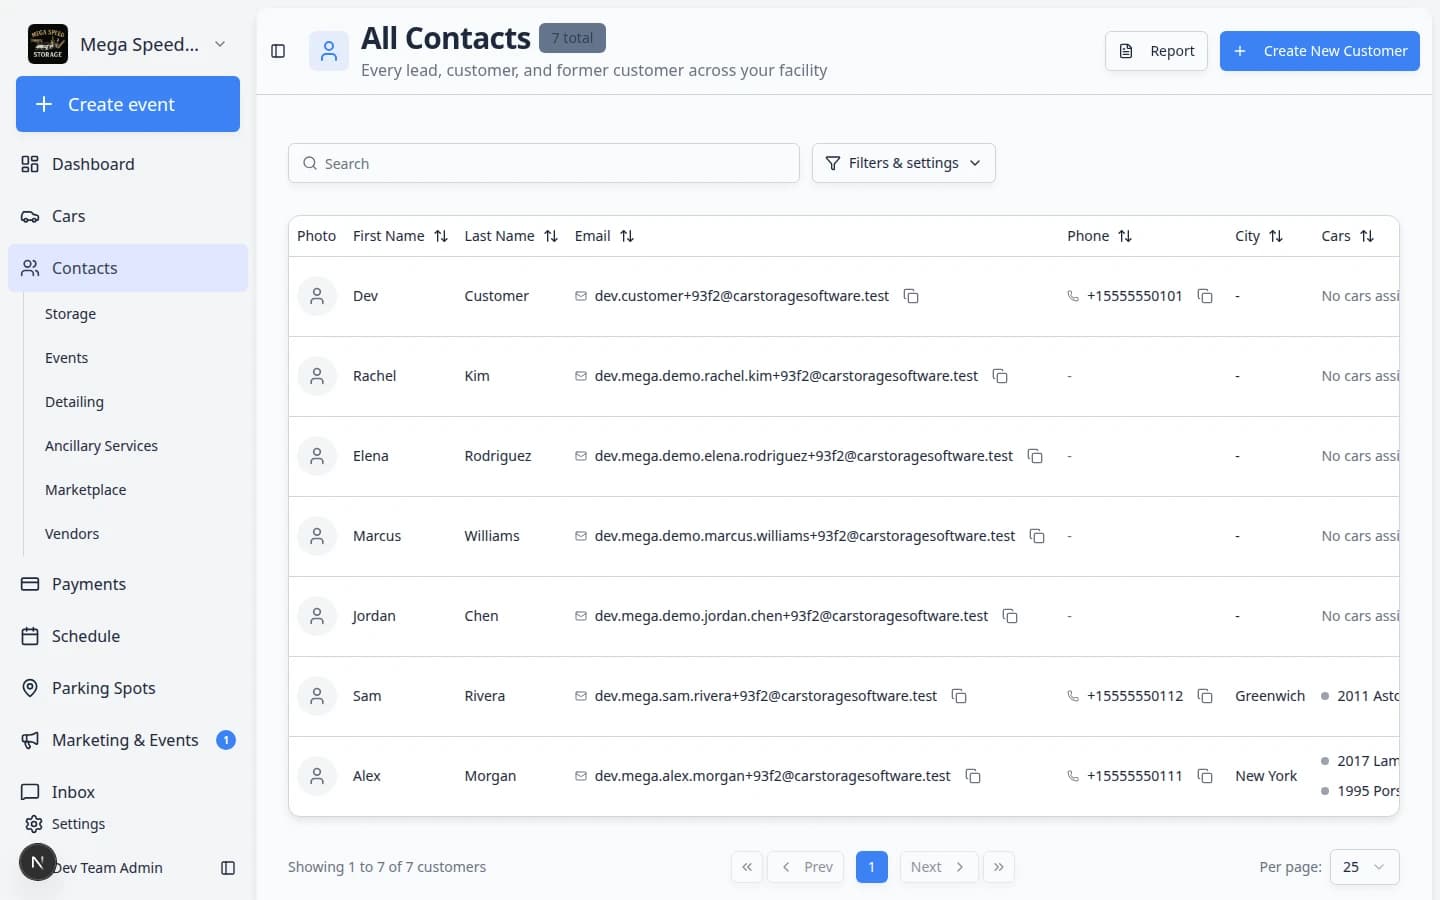
Task: Click Rachel Kim's avatar photo placeholder
Action: click(x=317, y=376)
